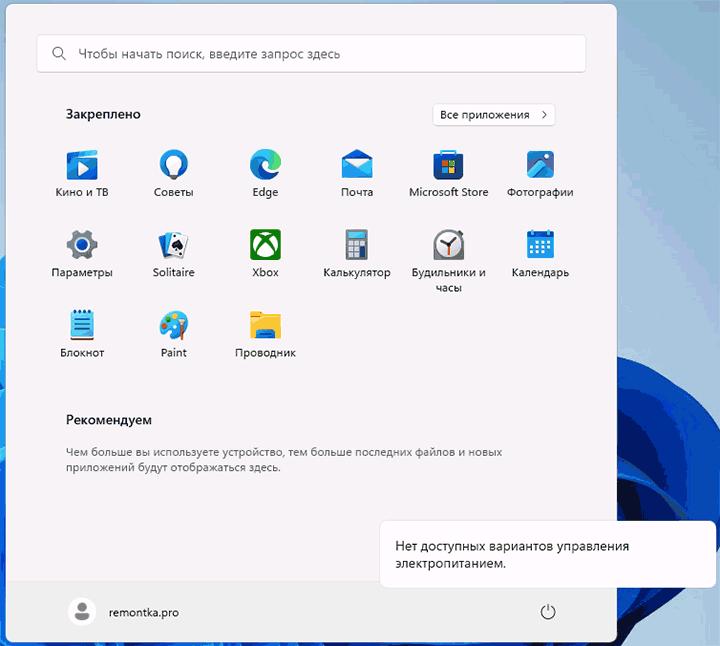720x646 pixels.
Task: Launch Solitaire game
Action: (174, 254)
